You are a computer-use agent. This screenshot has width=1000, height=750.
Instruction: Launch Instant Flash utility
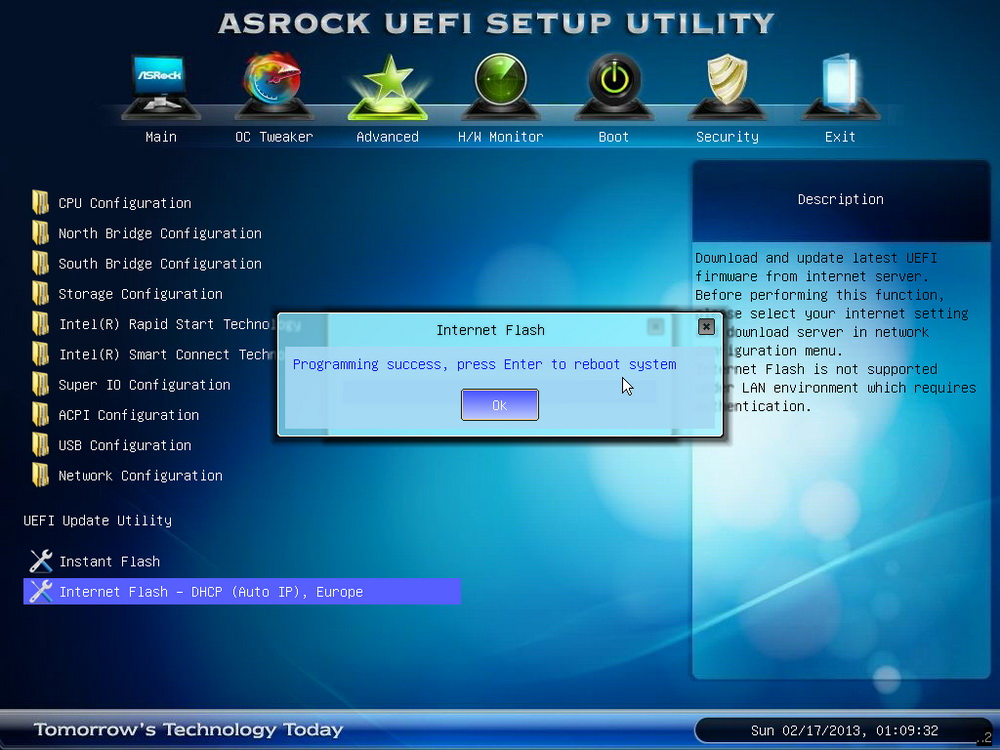110,561
